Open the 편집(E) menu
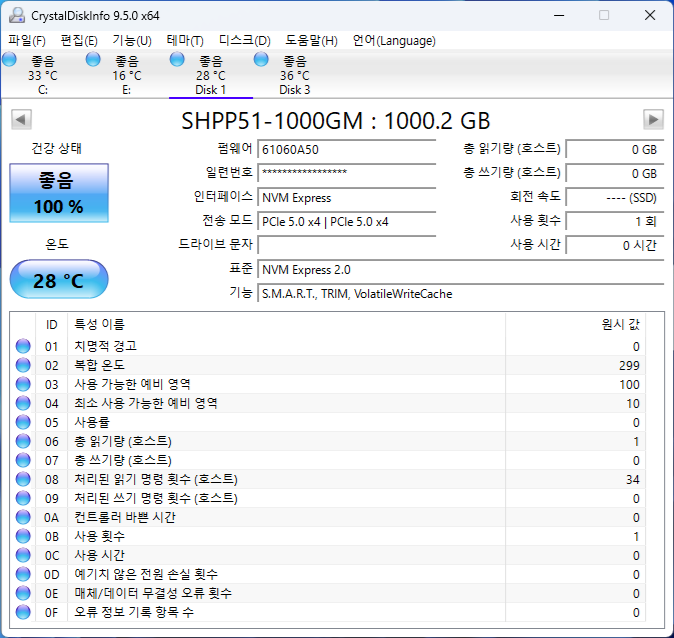The width and height of the screenshot is (674, 638). point(79,40)
